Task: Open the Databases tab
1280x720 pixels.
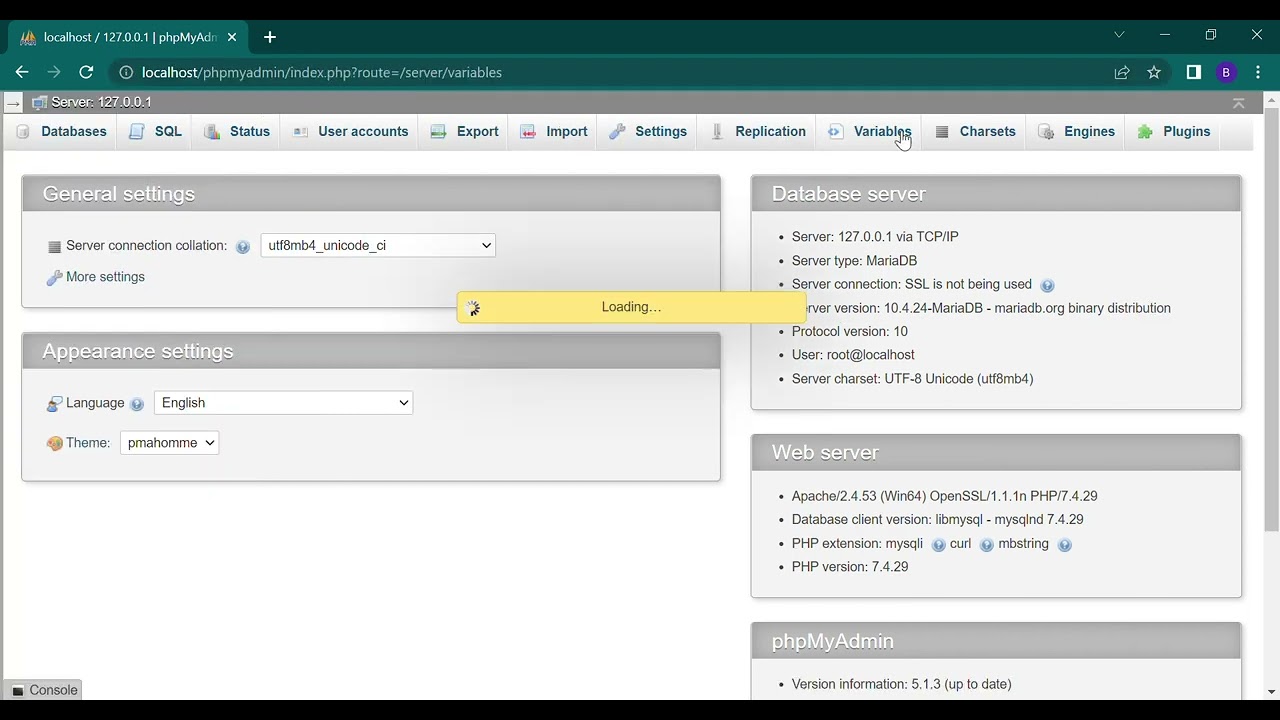Action: pos(62,132)
